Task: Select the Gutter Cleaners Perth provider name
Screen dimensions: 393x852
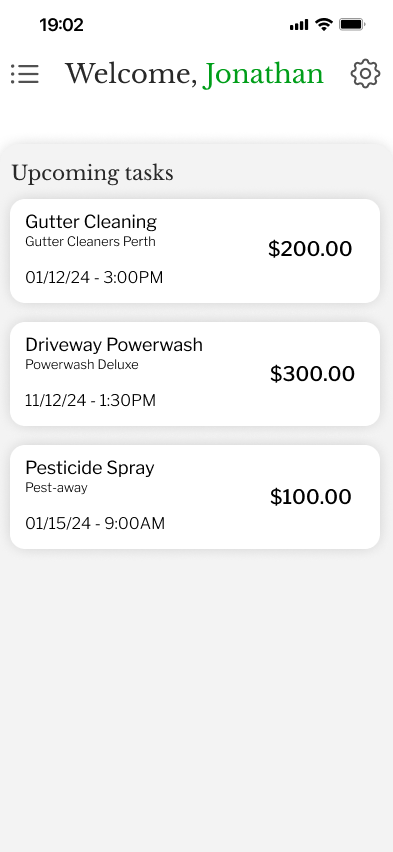Action: tap(90, 242)
